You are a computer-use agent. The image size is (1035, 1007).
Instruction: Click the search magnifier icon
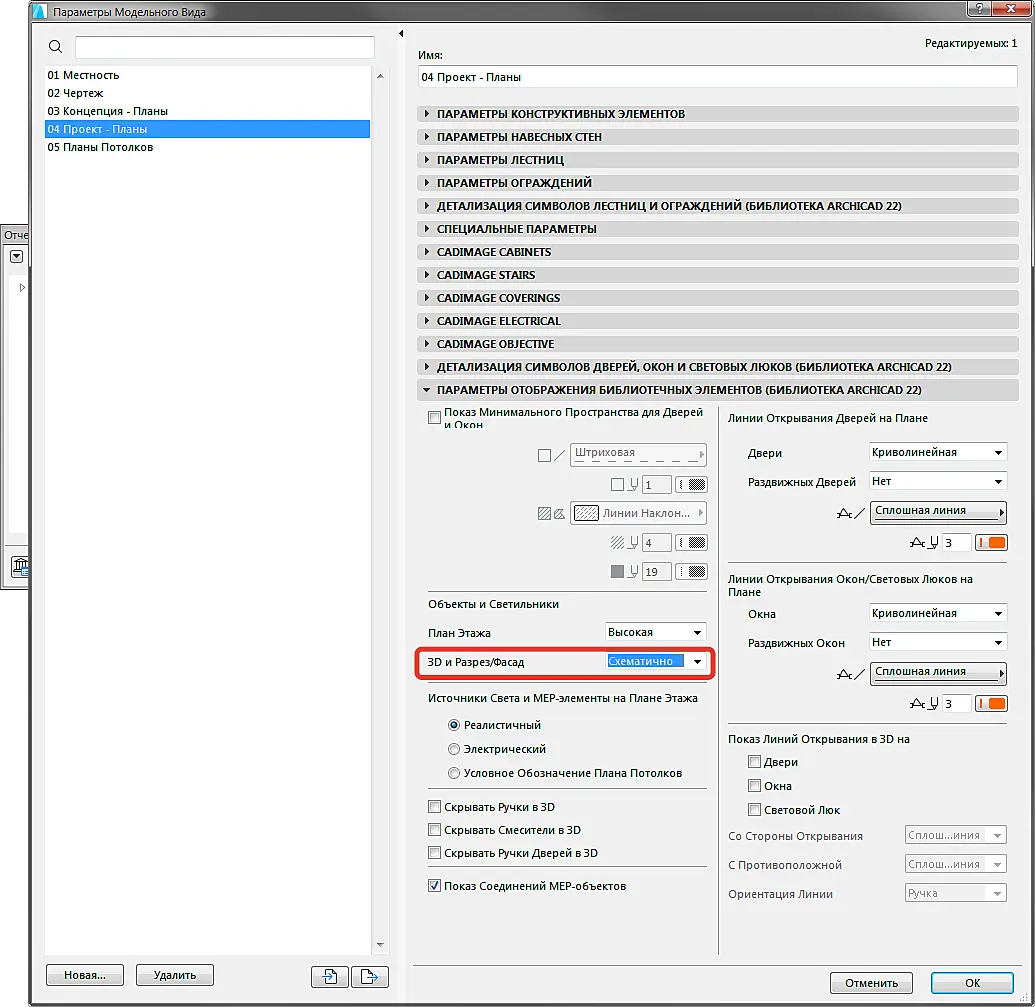click(x=55, y=46)
